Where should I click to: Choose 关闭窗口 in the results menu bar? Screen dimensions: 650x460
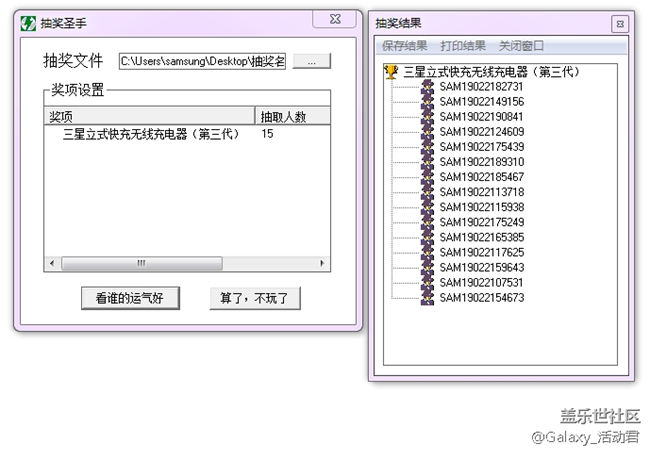pyautogui.click(x=521, y=46)
